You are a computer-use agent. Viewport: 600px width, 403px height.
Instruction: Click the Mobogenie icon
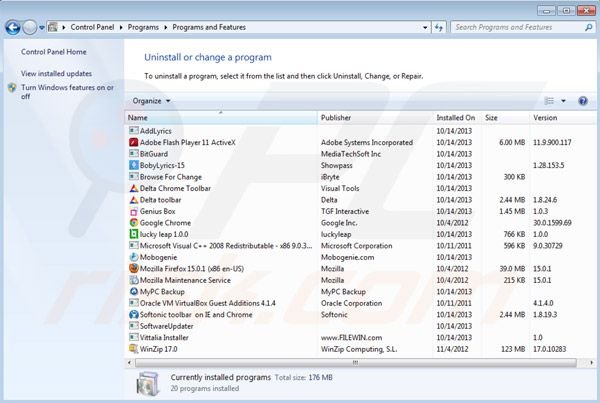[134, 257]
